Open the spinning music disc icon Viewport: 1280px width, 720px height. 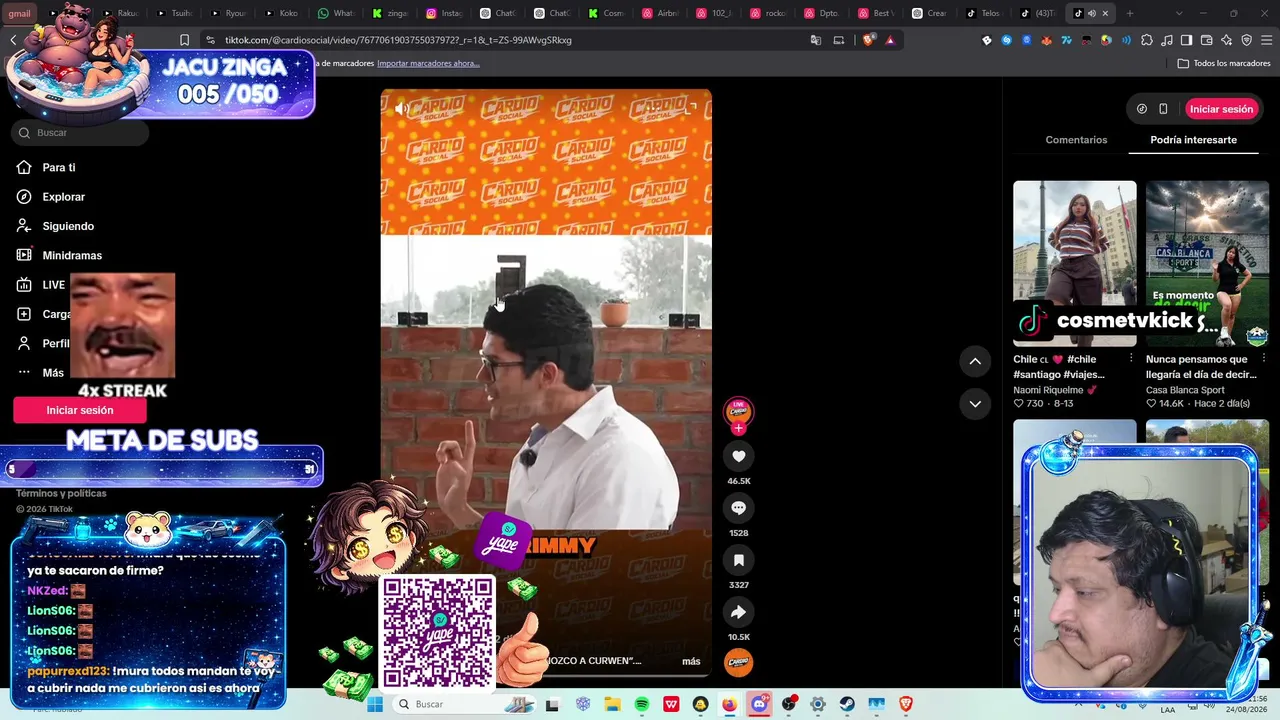(x=738, y=662)
